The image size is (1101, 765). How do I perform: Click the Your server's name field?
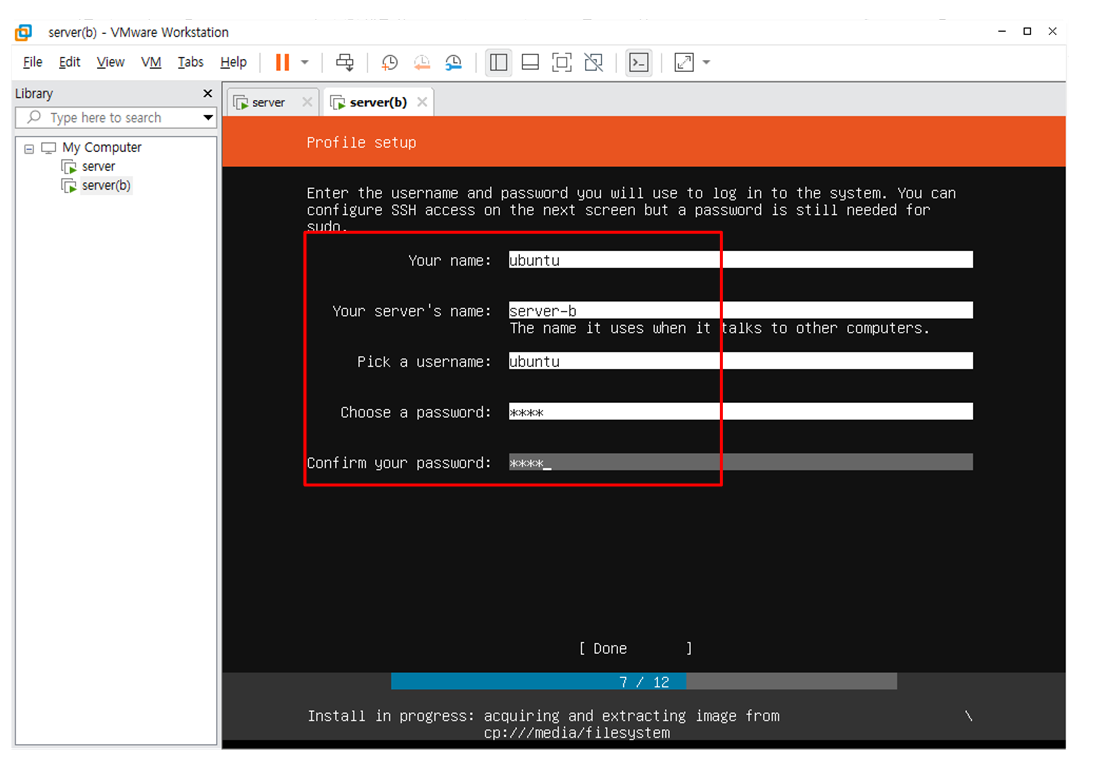(x=741, y=310)
